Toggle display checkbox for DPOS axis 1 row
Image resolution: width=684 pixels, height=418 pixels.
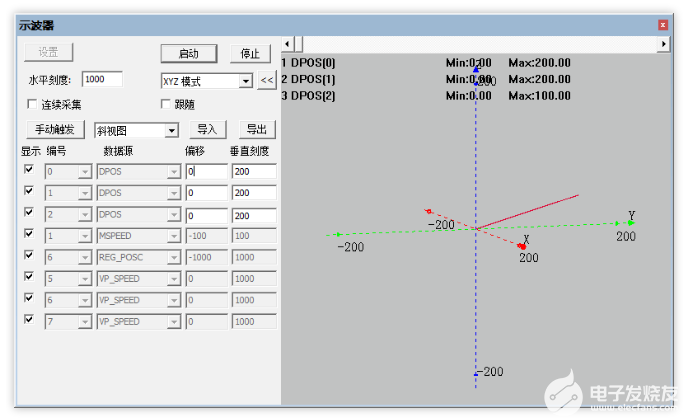pos(29,190)
